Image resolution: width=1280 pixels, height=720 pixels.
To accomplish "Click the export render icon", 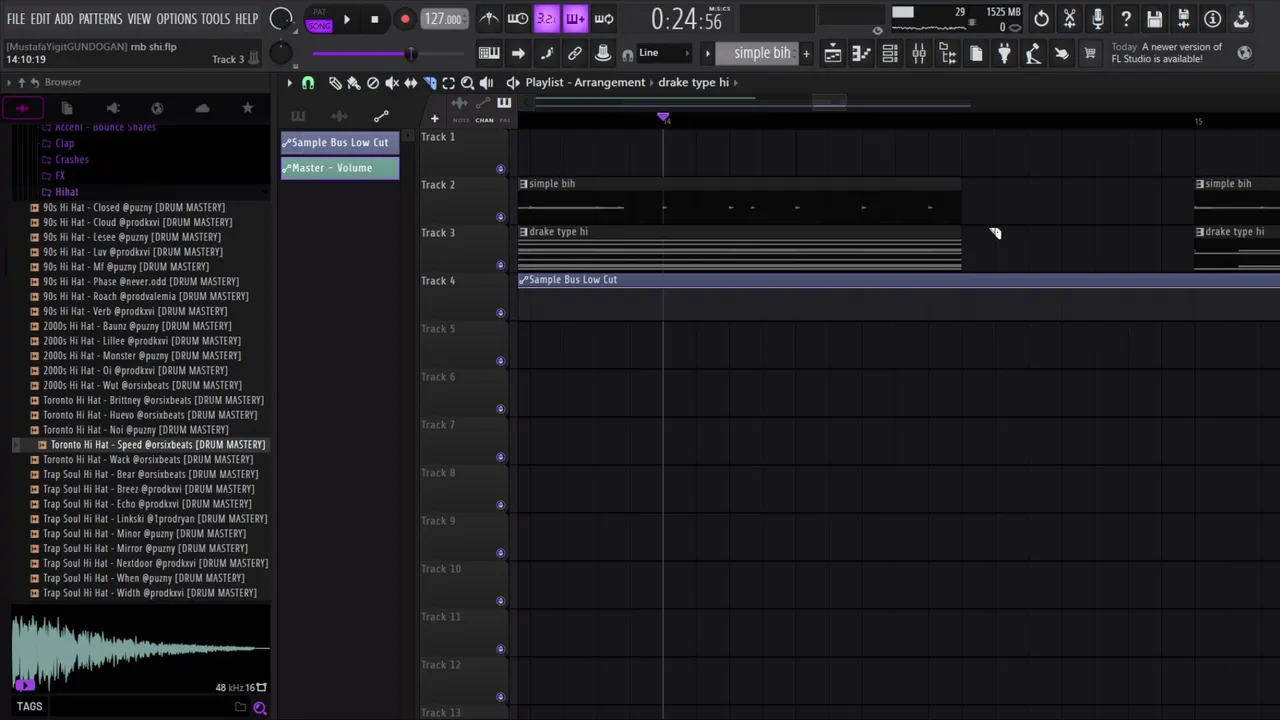I will [x=1184, y=19].
